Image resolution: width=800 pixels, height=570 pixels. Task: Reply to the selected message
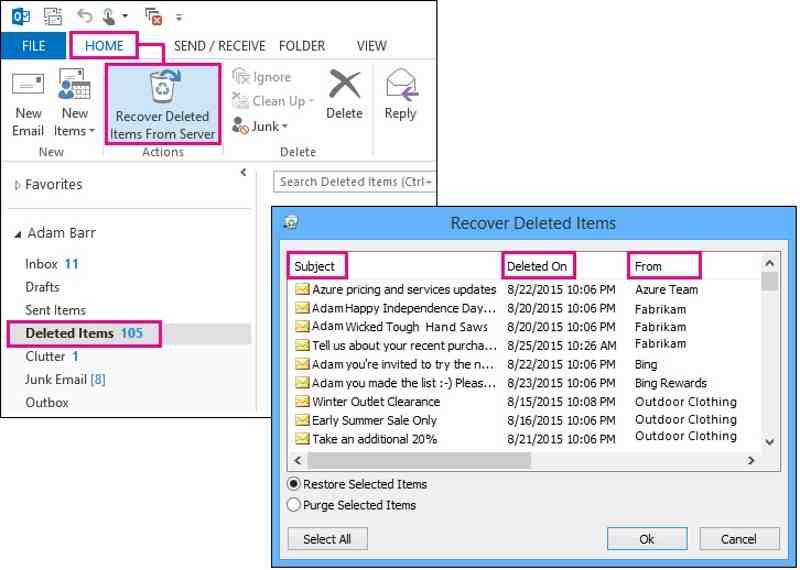[x=401, y=95]
